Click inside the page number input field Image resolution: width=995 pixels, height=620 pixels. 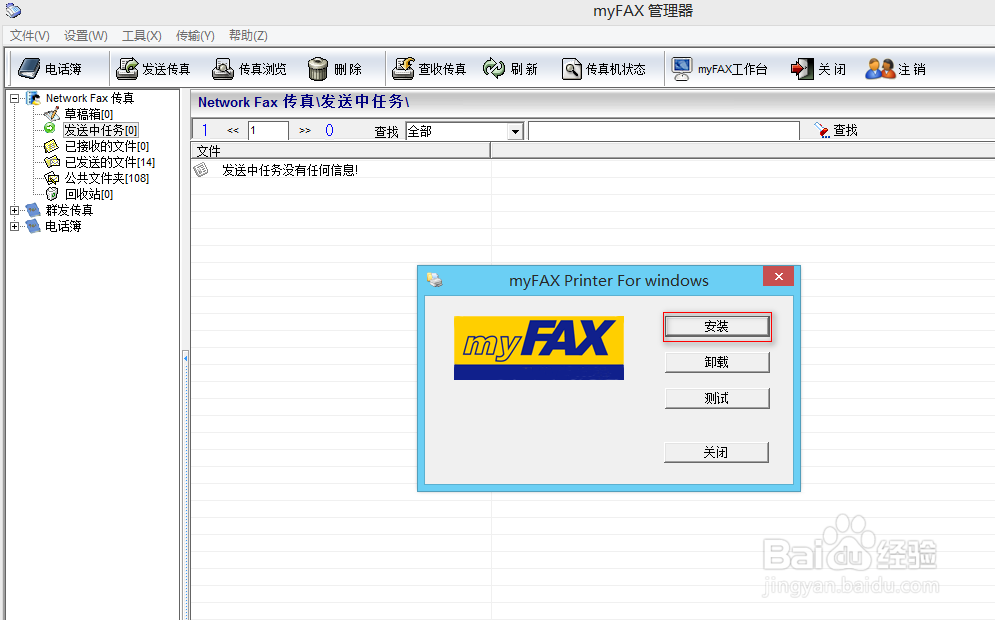pyautogui.click(x=267, y=130)
